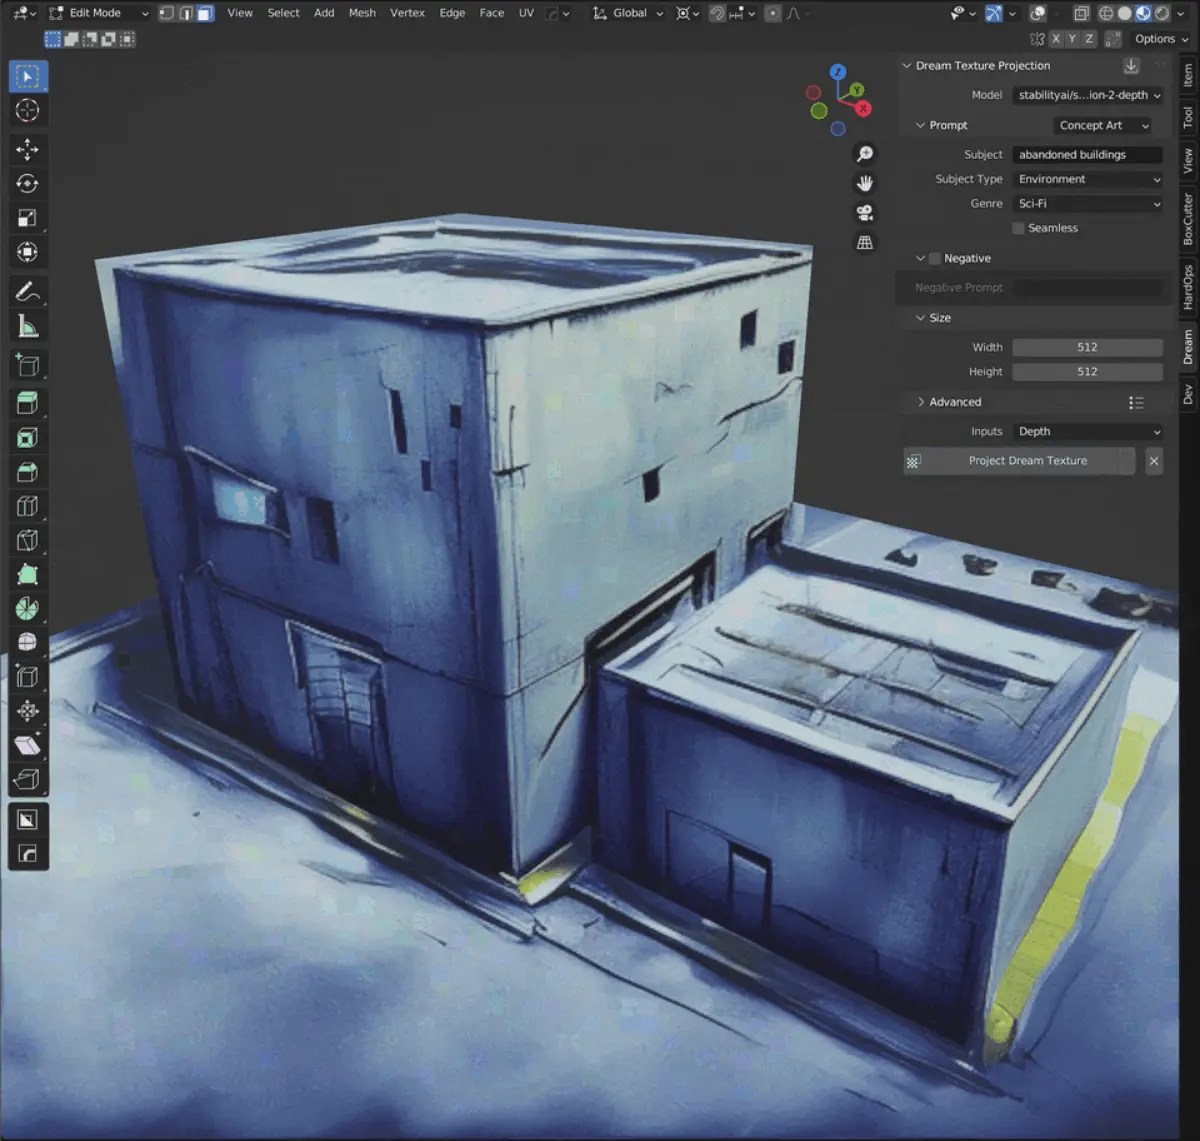This screenshot has height=1141, width=1200.
Task: Open the Genre dropdown showing Sci-Fi
Action: [x=1087, y=203]
